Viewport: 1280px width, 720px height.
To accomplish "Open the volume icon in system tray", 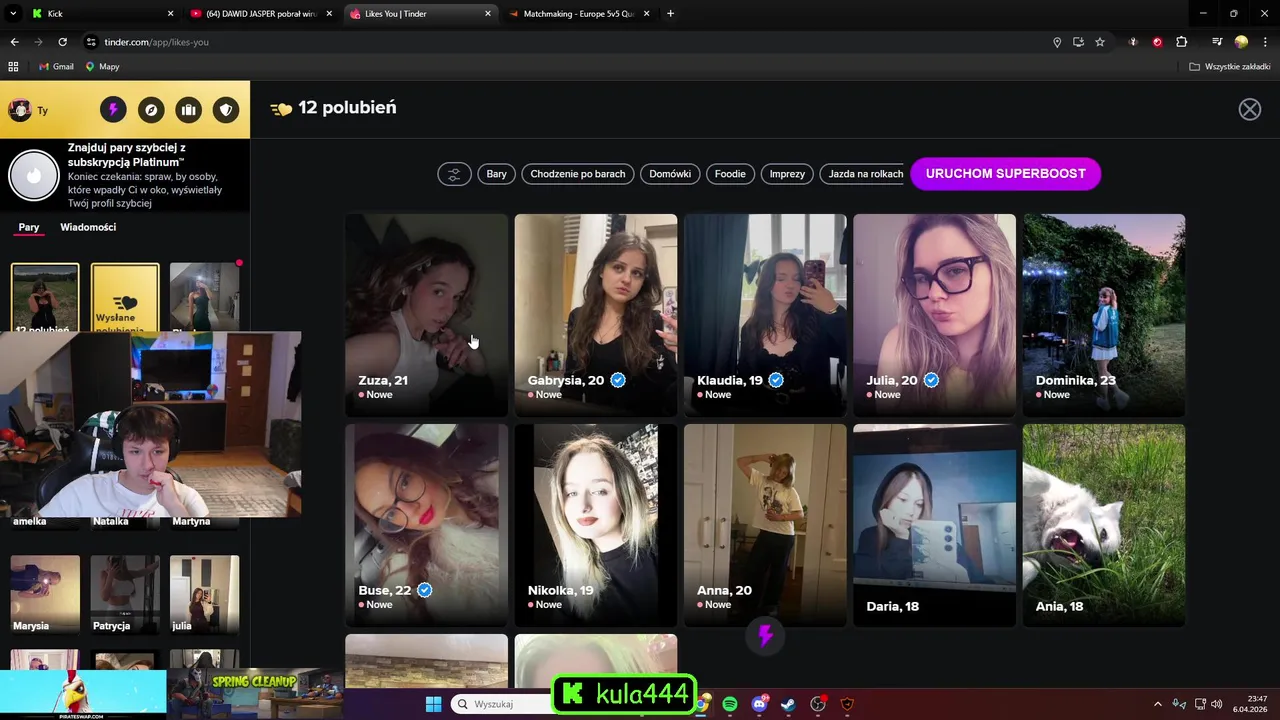I will pyautogui.click(x=1217, y=704).
